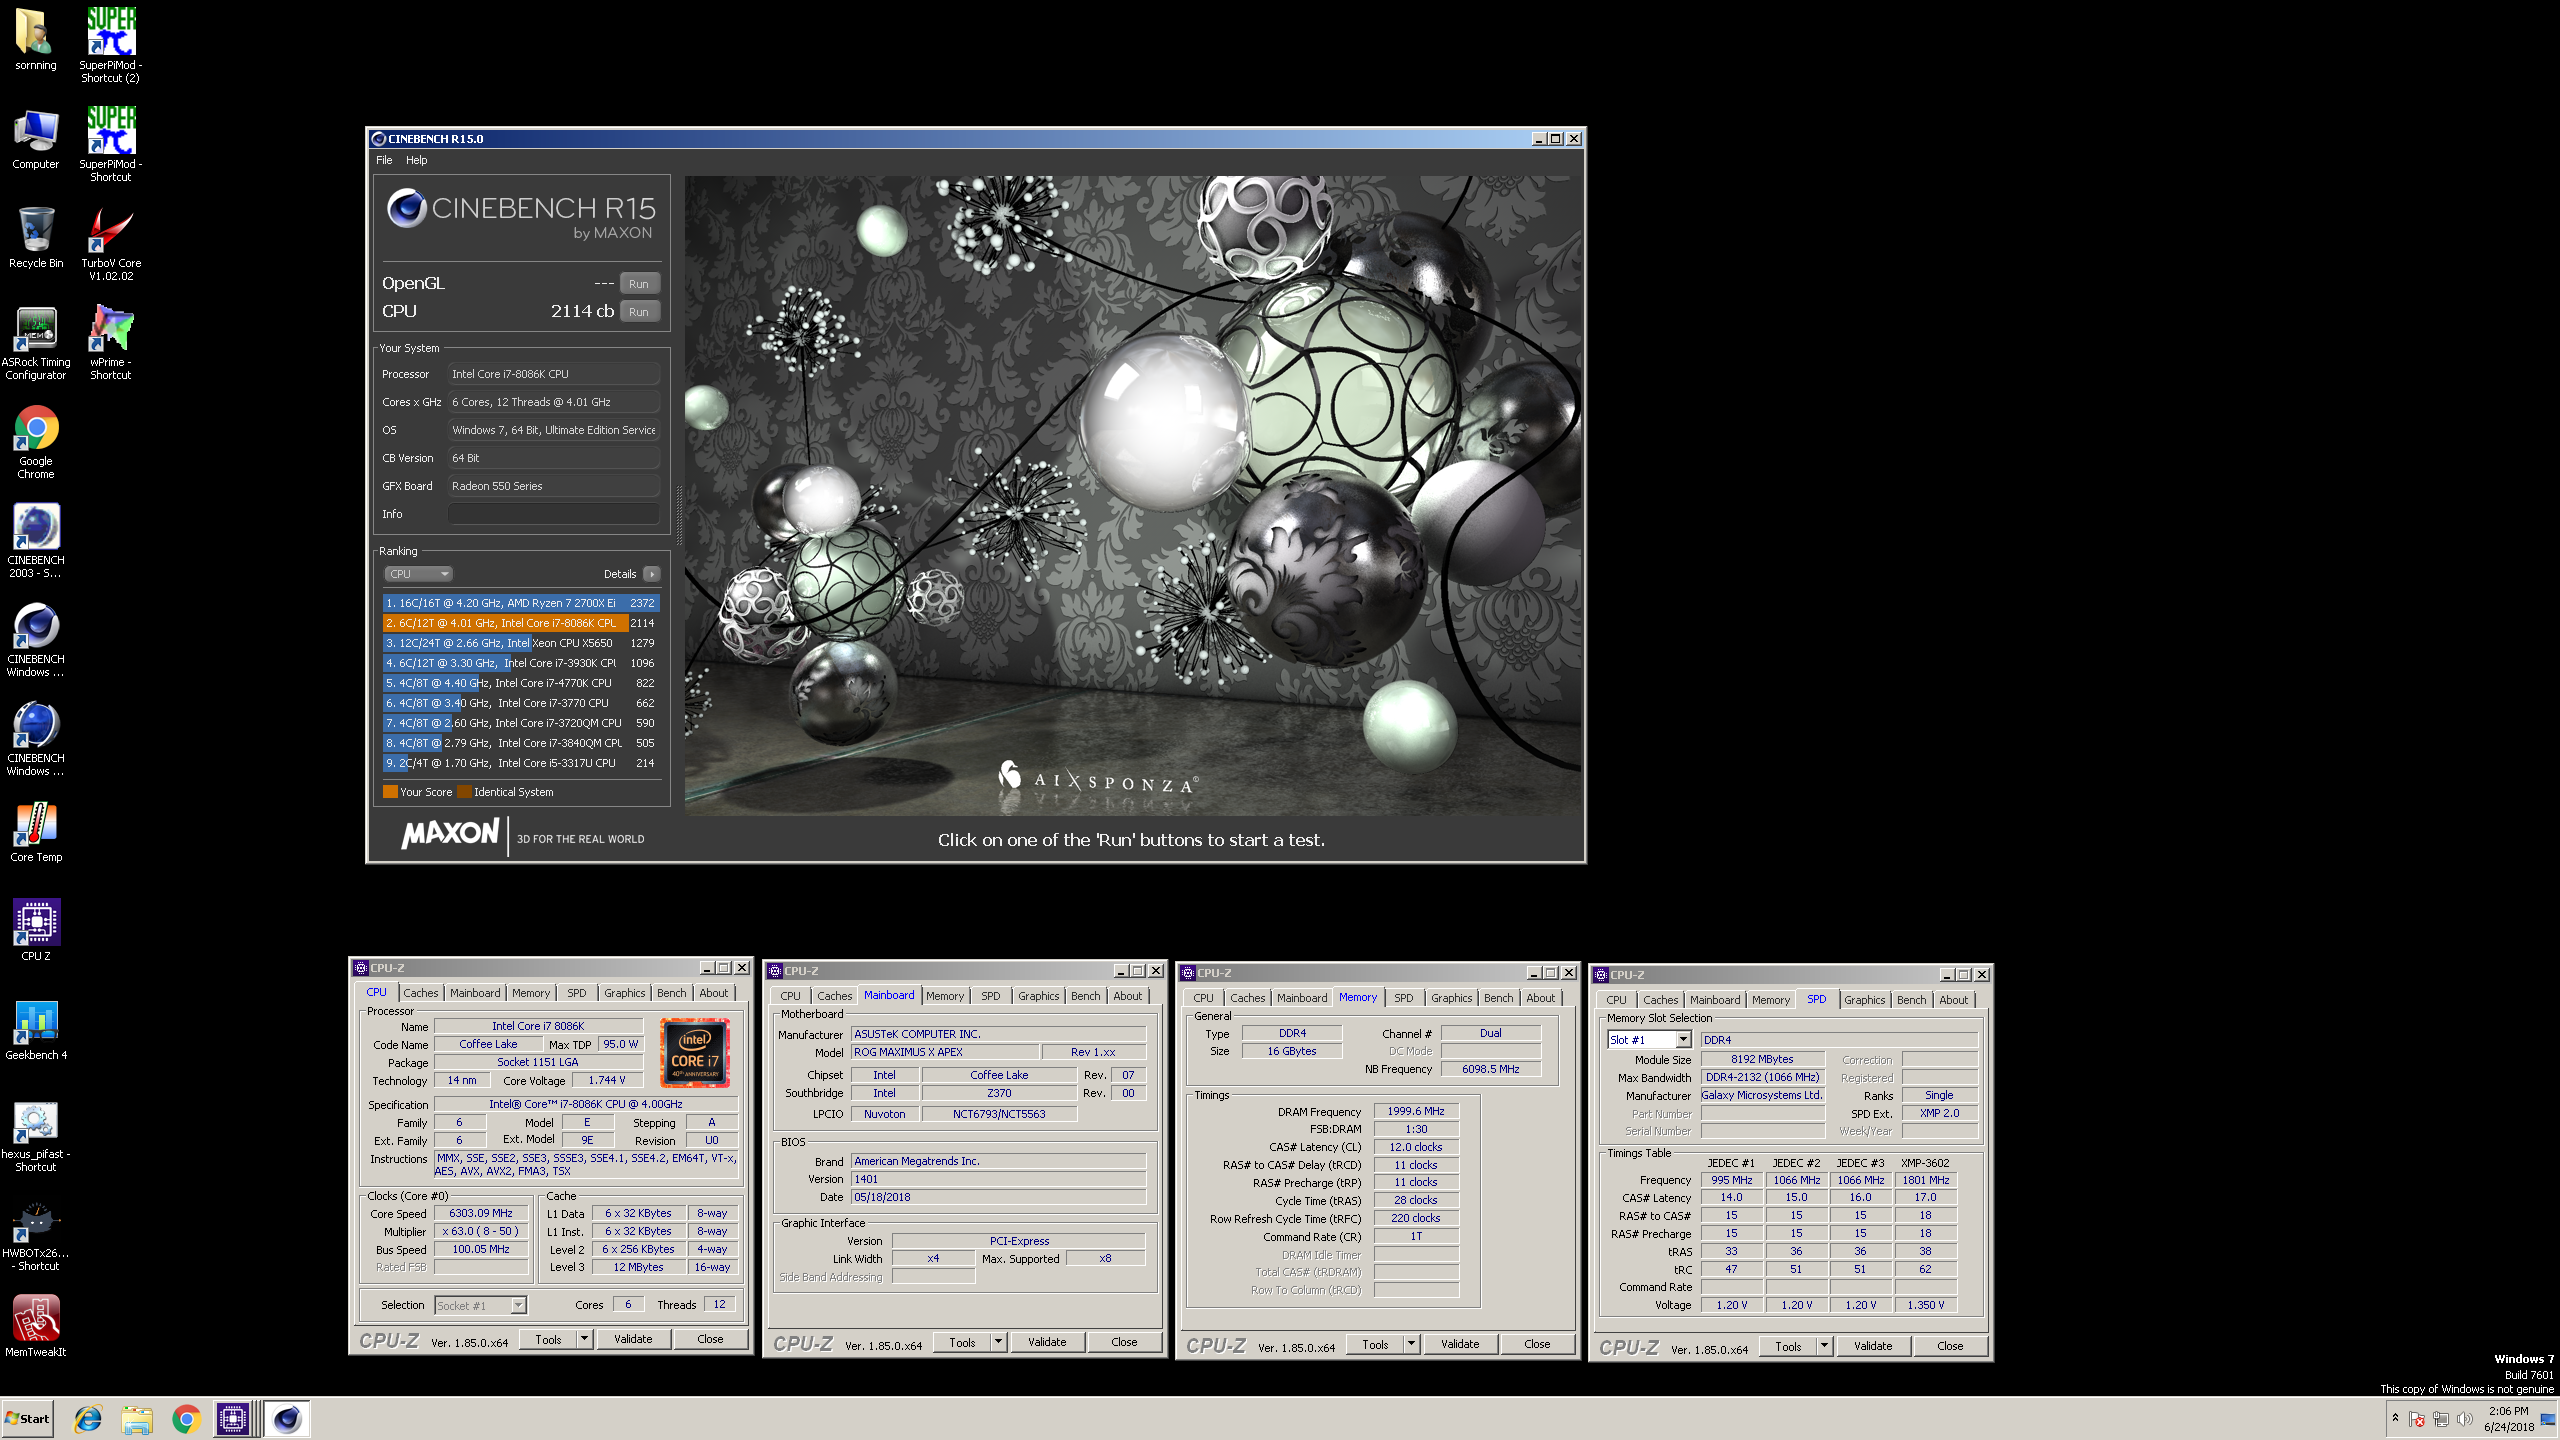
Task: Open Core Temp desktop icon
Action: 35,832
